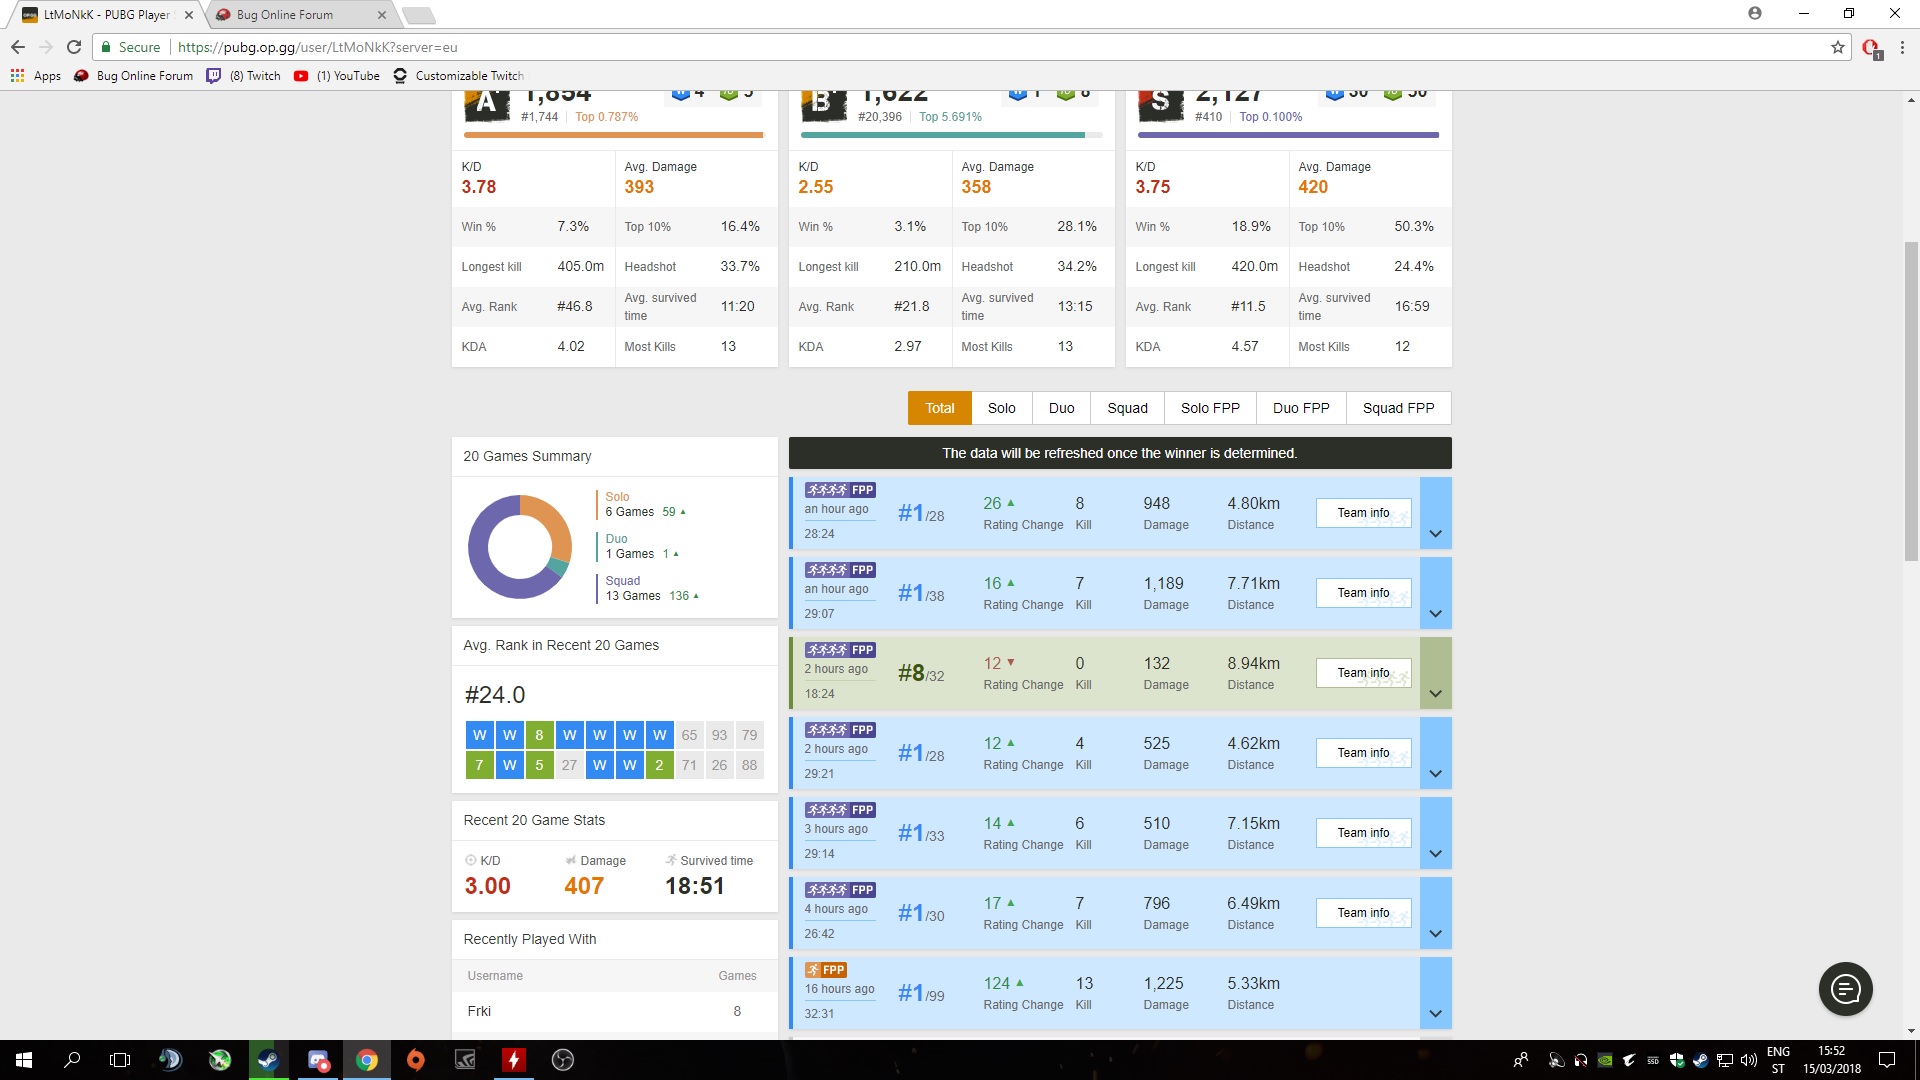Expand the 13-kill solo match row
1920x1080 pixels.
click(x=1435, y=1014)
